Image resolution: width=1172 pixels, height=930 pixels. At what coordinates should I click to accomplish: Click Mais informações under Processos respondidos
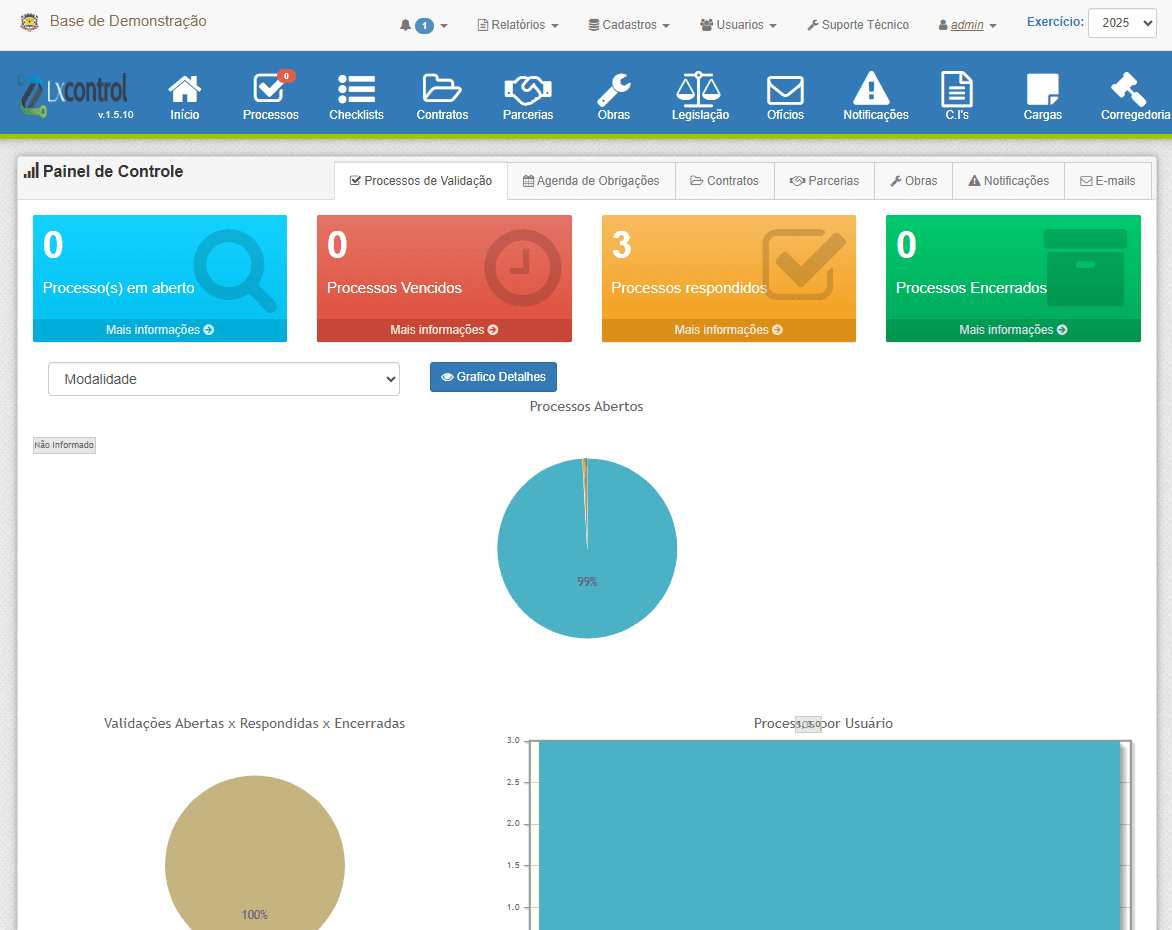tap(728, 330)
